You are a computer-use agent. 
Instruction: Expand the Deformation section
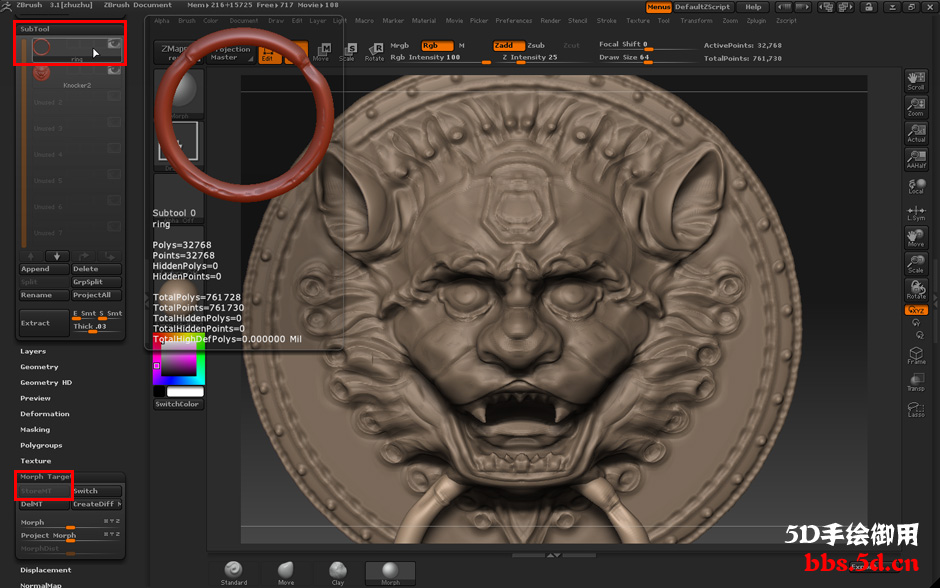coord(45,414)
